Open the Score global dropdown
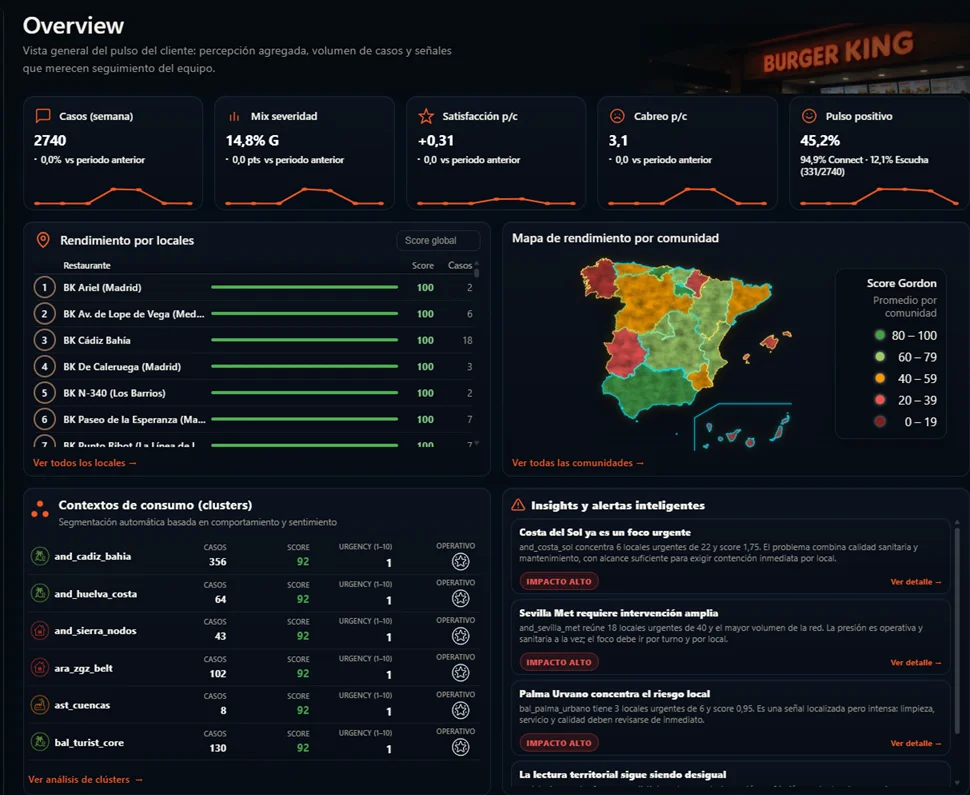Viewport: 970px width, 795px height. point(438,240)
